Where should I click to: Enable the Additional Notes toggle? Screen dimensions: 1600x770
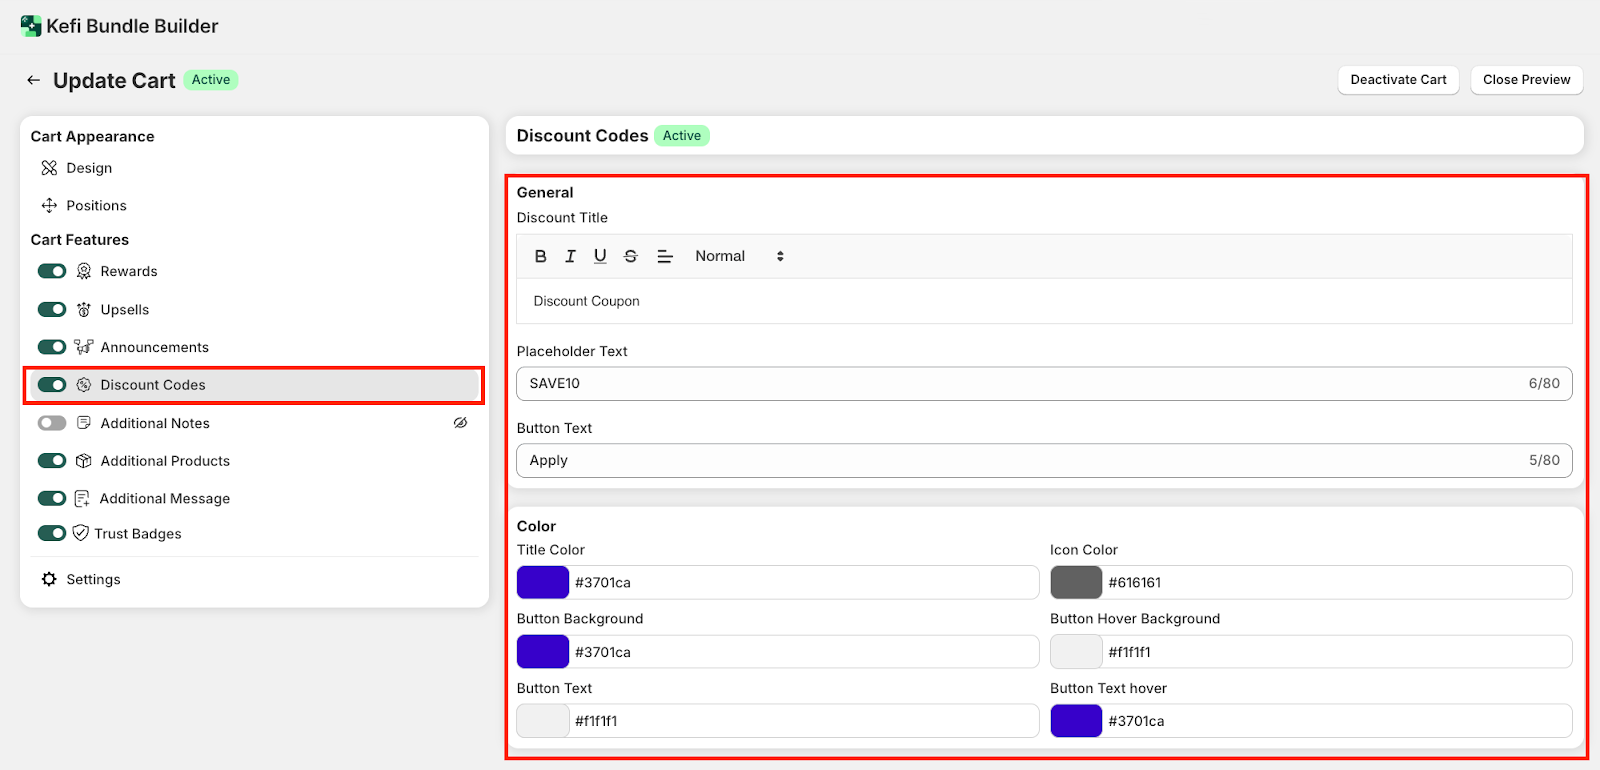52,423
